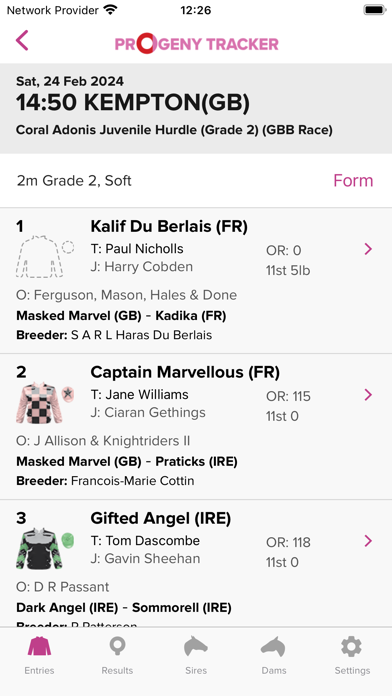Expand Kalif Du Berlais details chevron
Viewport: 392px width, 696px height.
pyautogui.click(x=368, y=249)
